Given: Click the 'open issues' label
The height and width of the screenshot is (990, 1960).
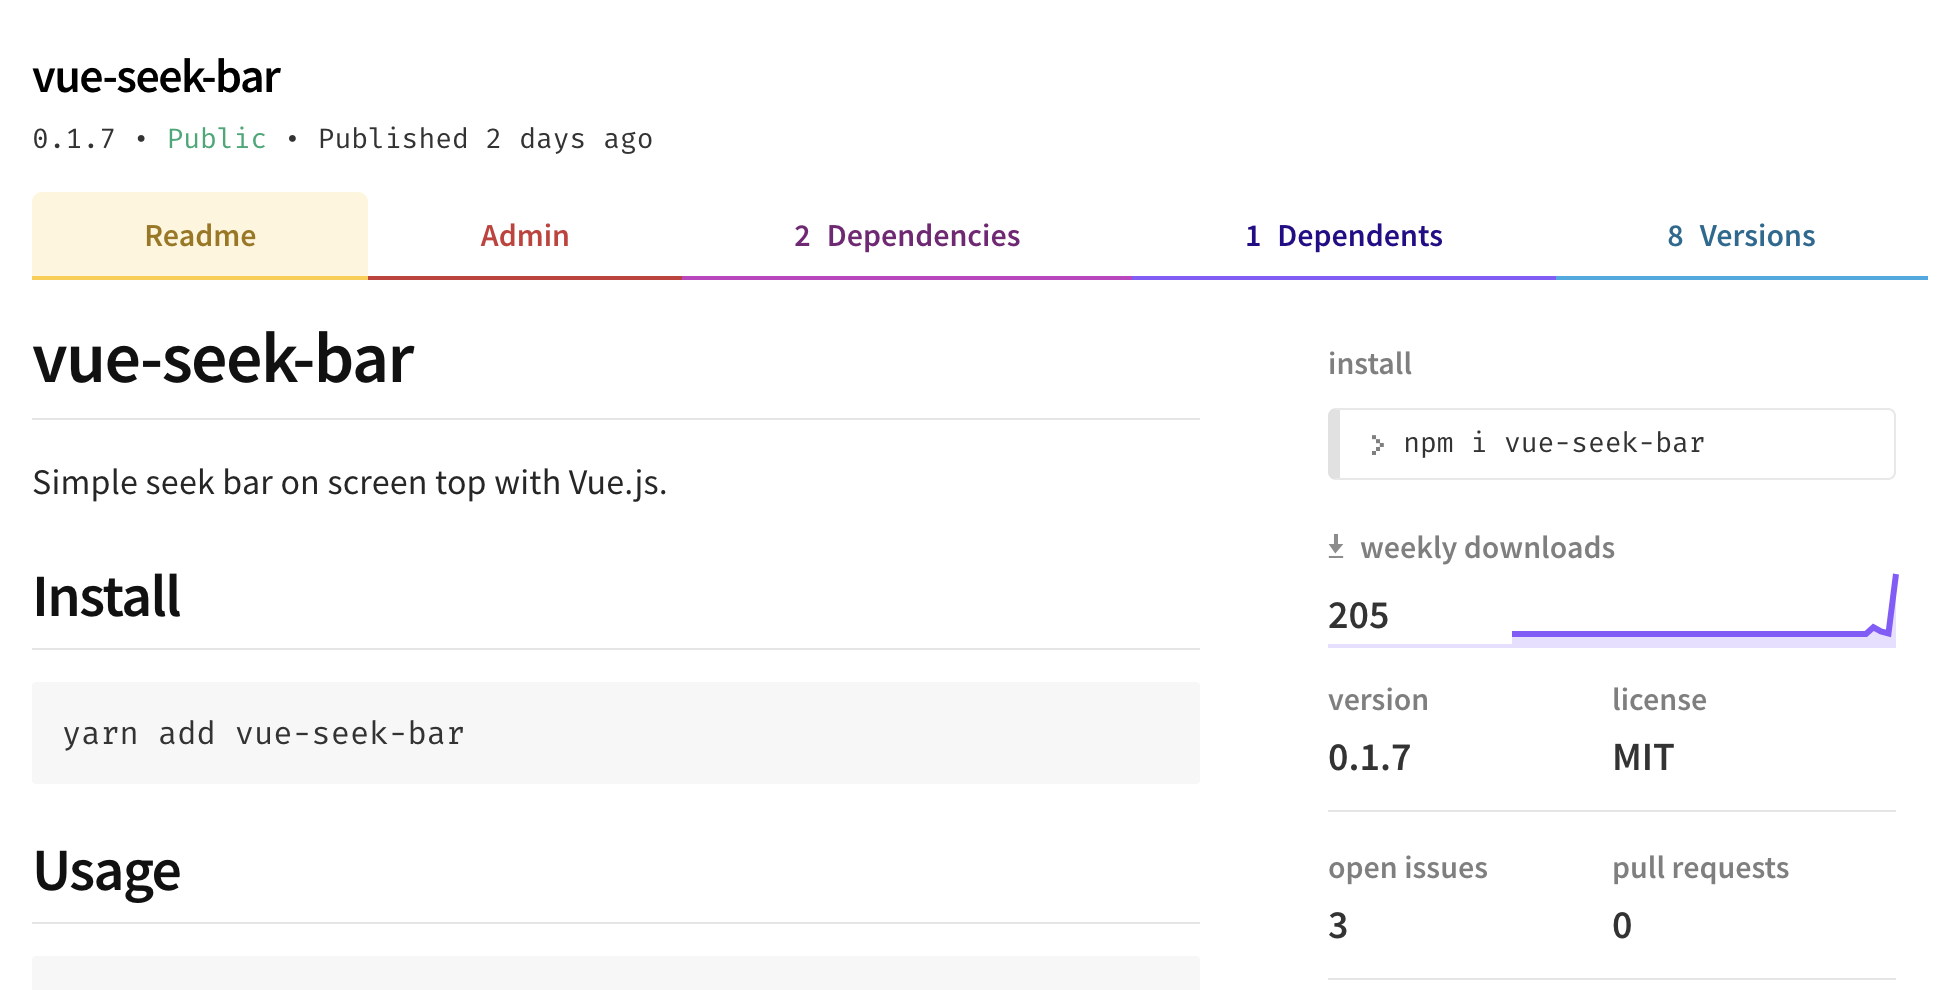Looking at the screenshot, I should click(1408, 868).
